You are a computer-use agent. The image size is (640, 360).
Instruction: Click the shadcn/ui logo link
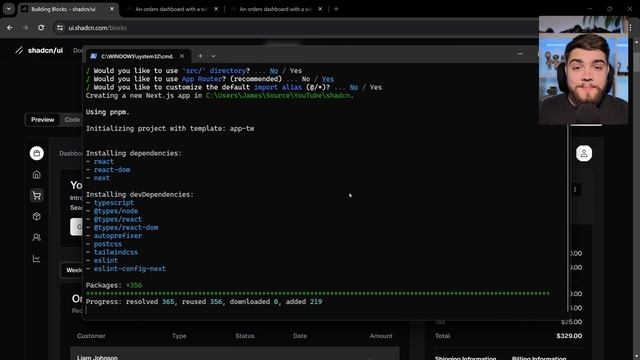pos(39,51)
